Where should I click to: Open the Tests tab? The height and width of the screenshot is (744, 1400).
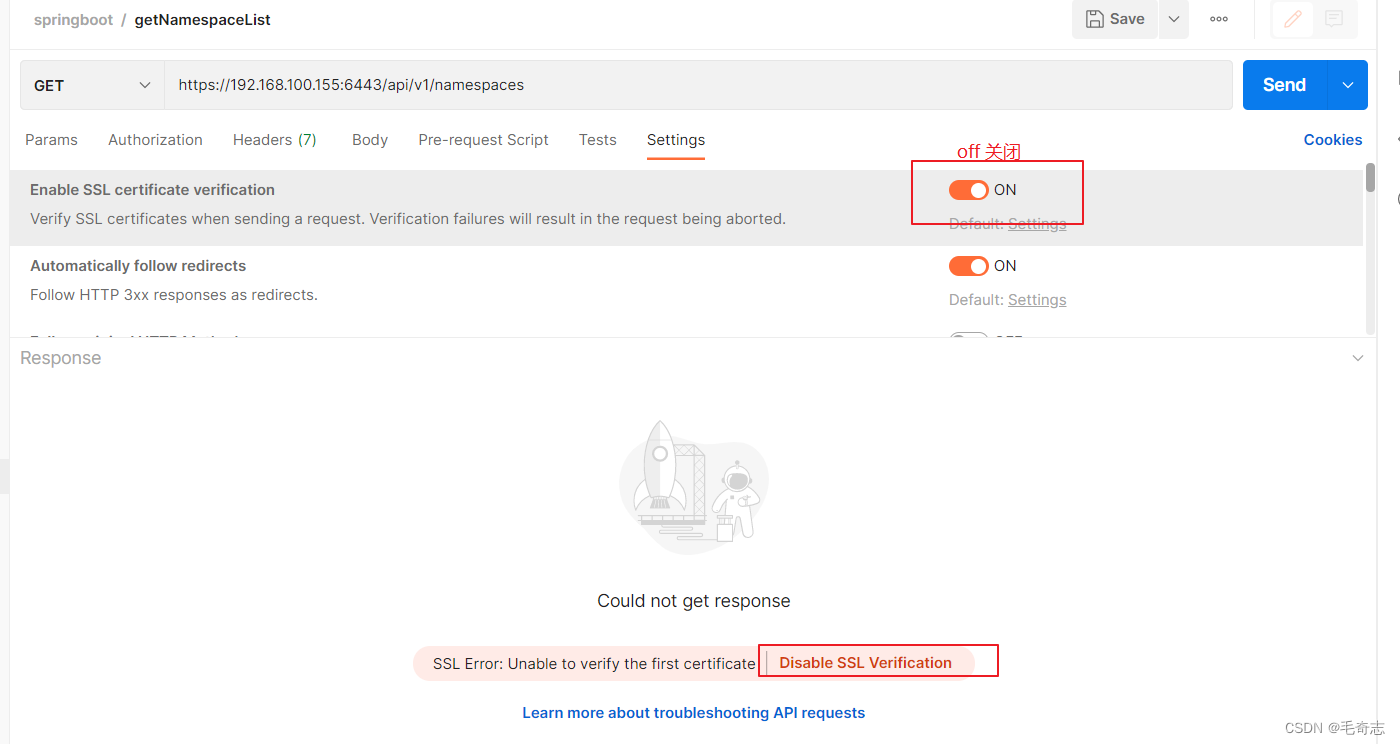pos(597,140)
